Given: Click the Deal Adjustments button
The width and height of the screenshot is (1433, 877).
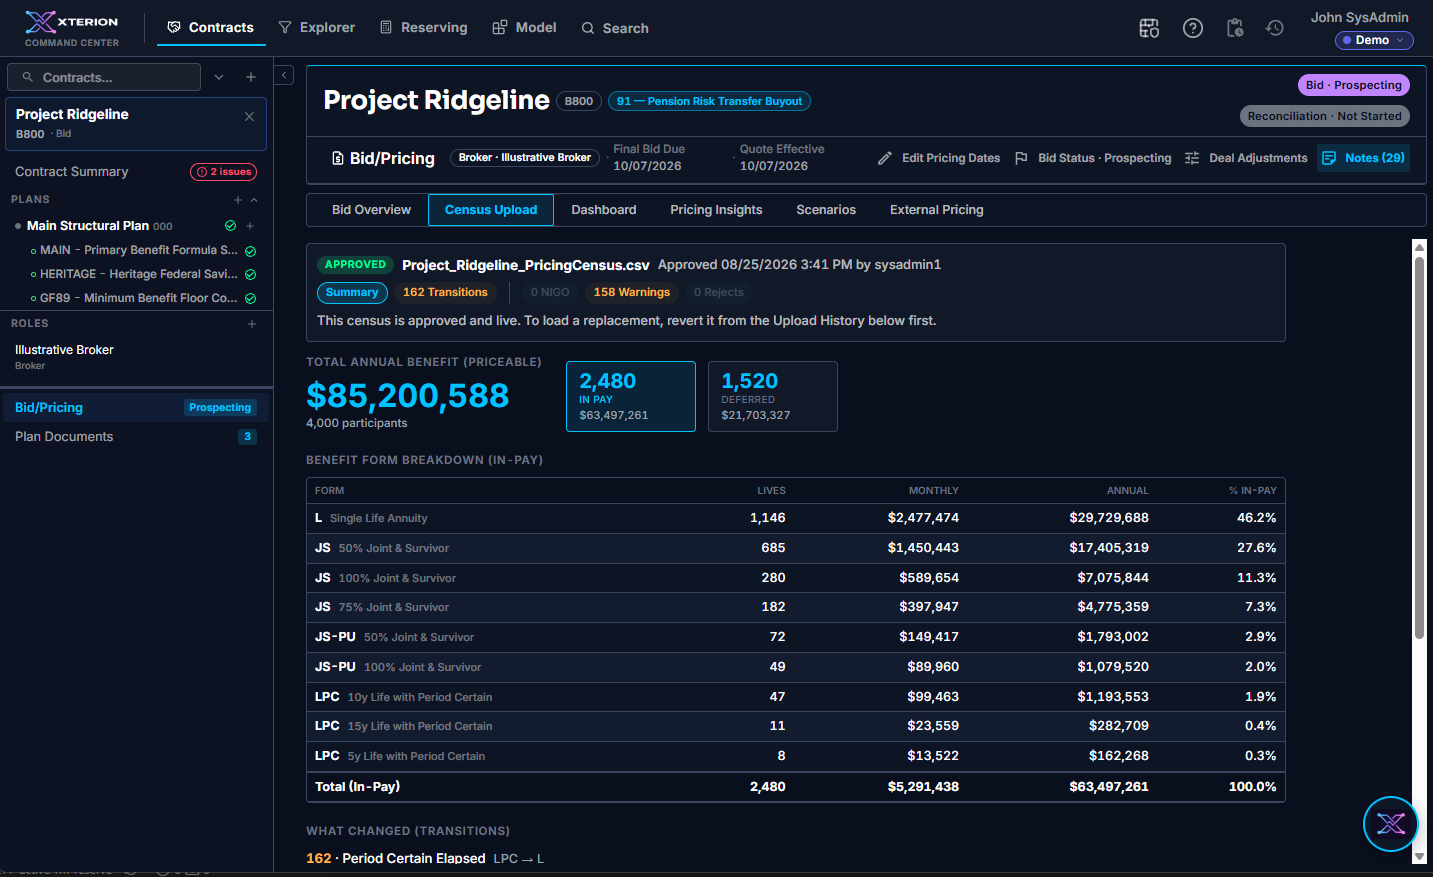Looking at the screenshot, I should point(1246,158).
